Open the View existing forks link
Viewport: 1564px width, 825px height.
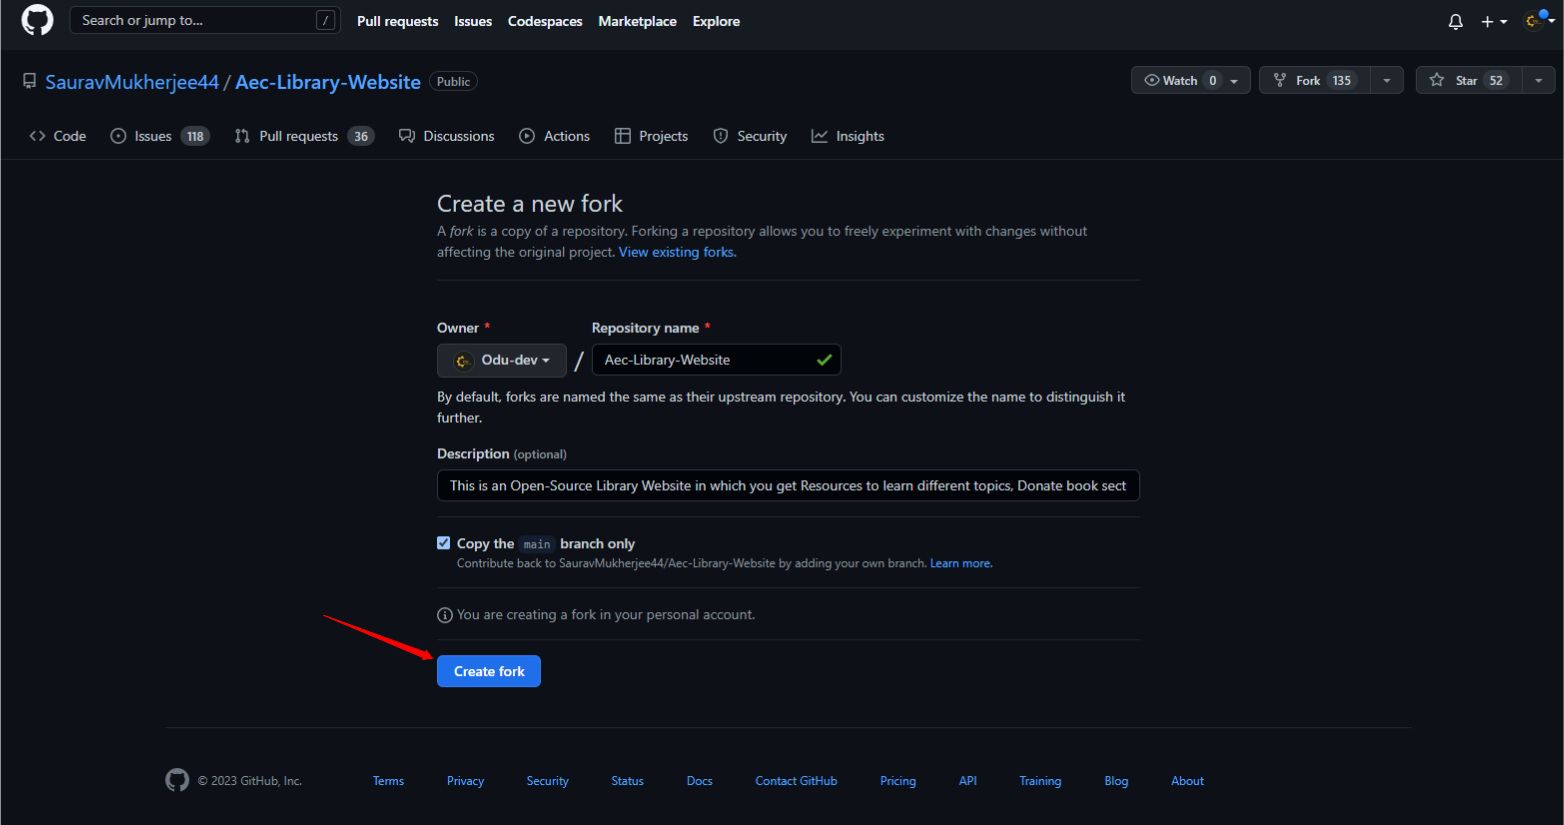point(677,252)
